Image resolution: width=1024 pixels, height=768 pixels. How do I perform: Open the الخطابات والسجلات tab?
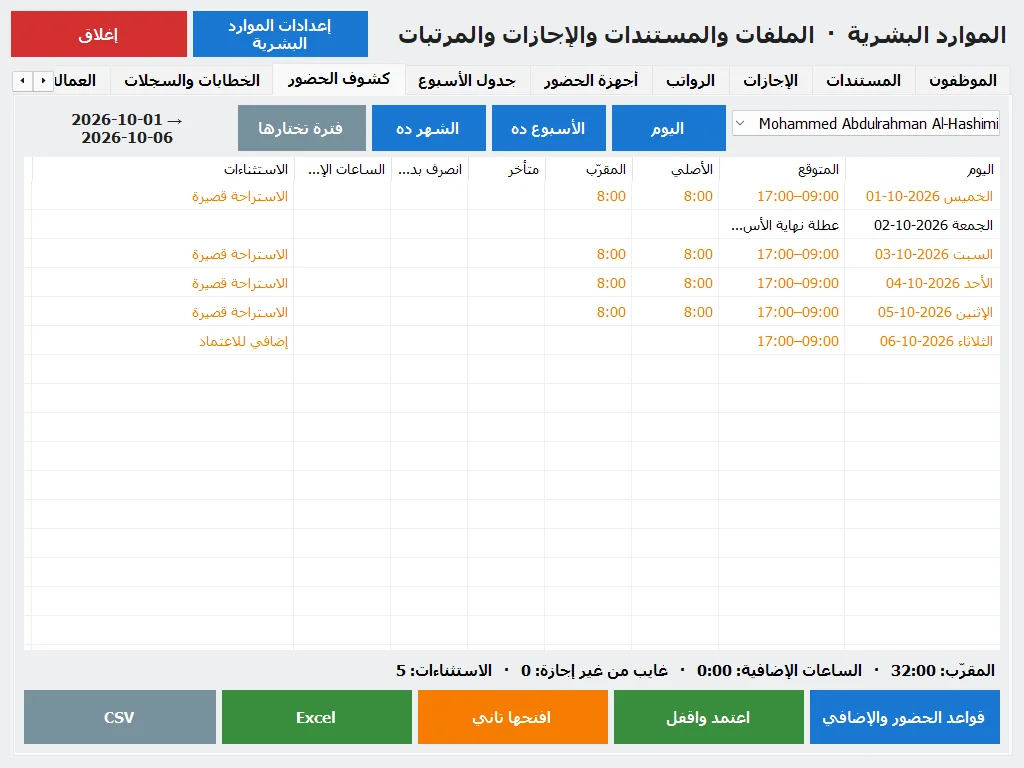192,80
